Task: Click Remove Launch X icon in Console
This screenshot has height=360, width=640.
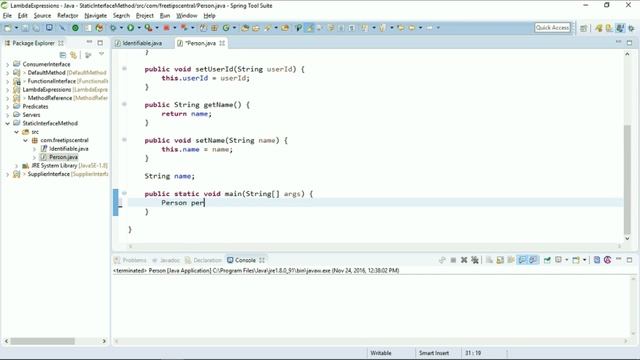Action: click(x=464, y=260)
